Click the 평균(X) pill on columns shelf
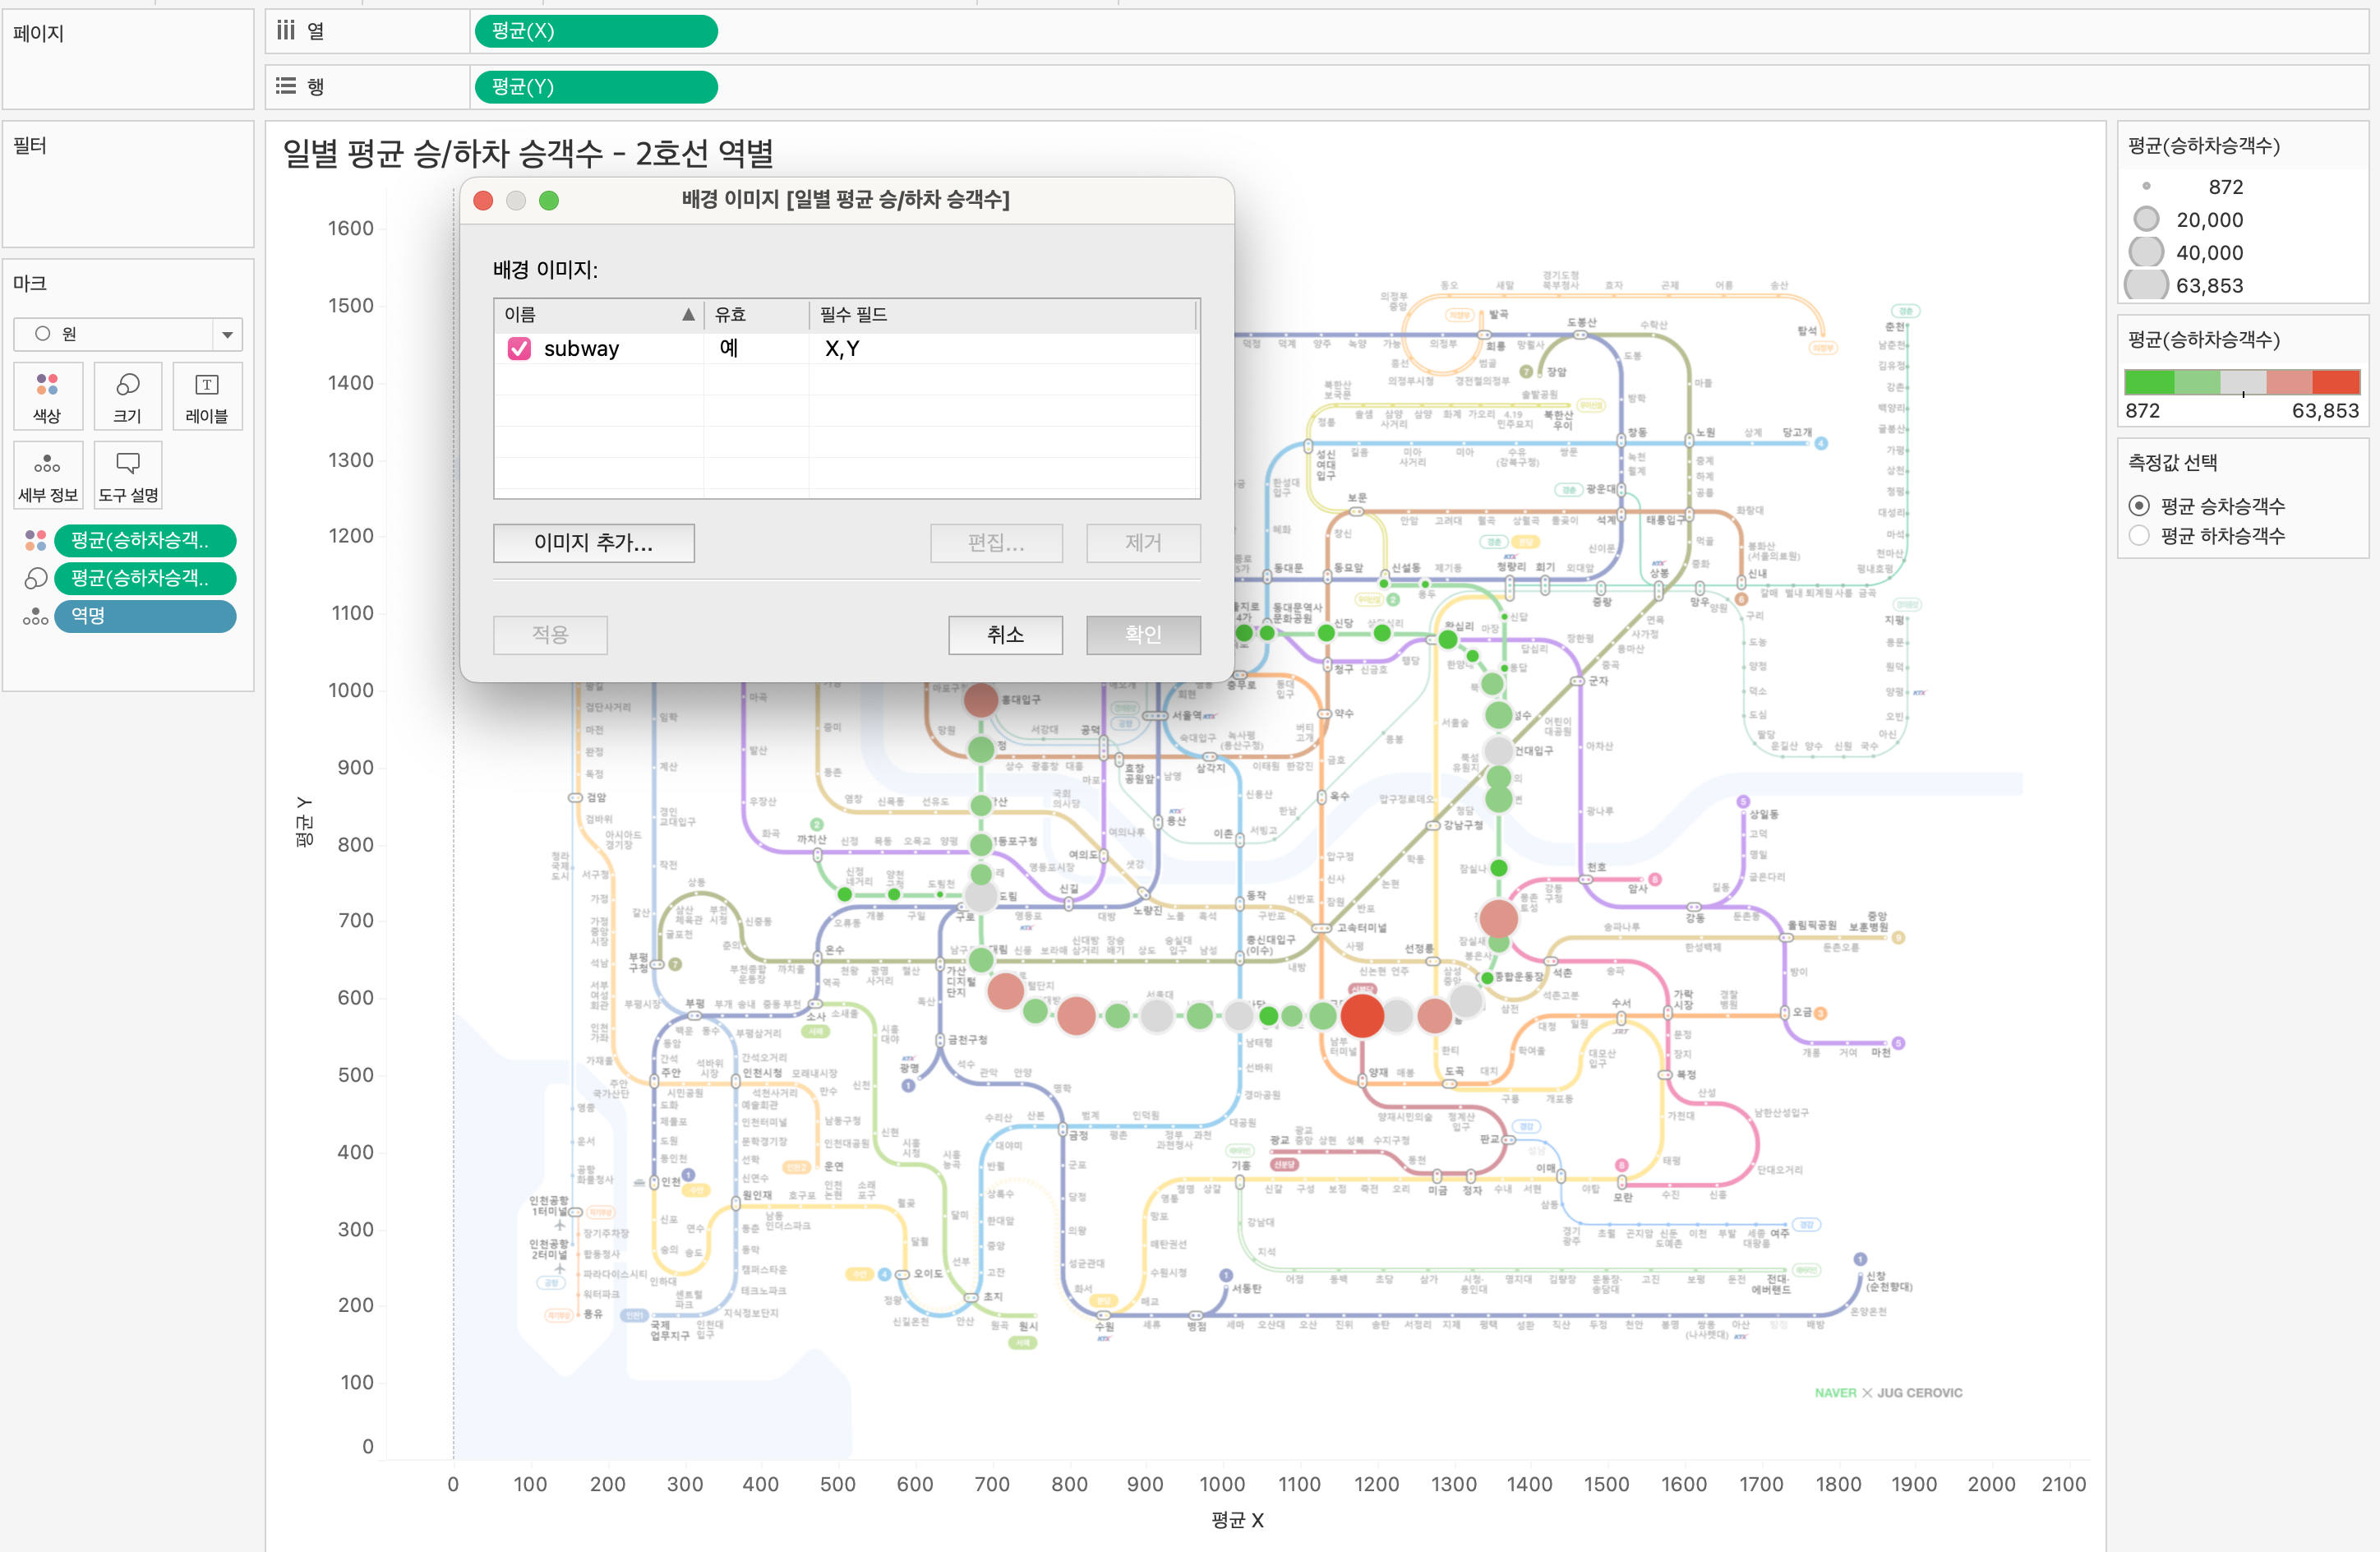This screenshot has height=1552, width=2380. (596, 31)
